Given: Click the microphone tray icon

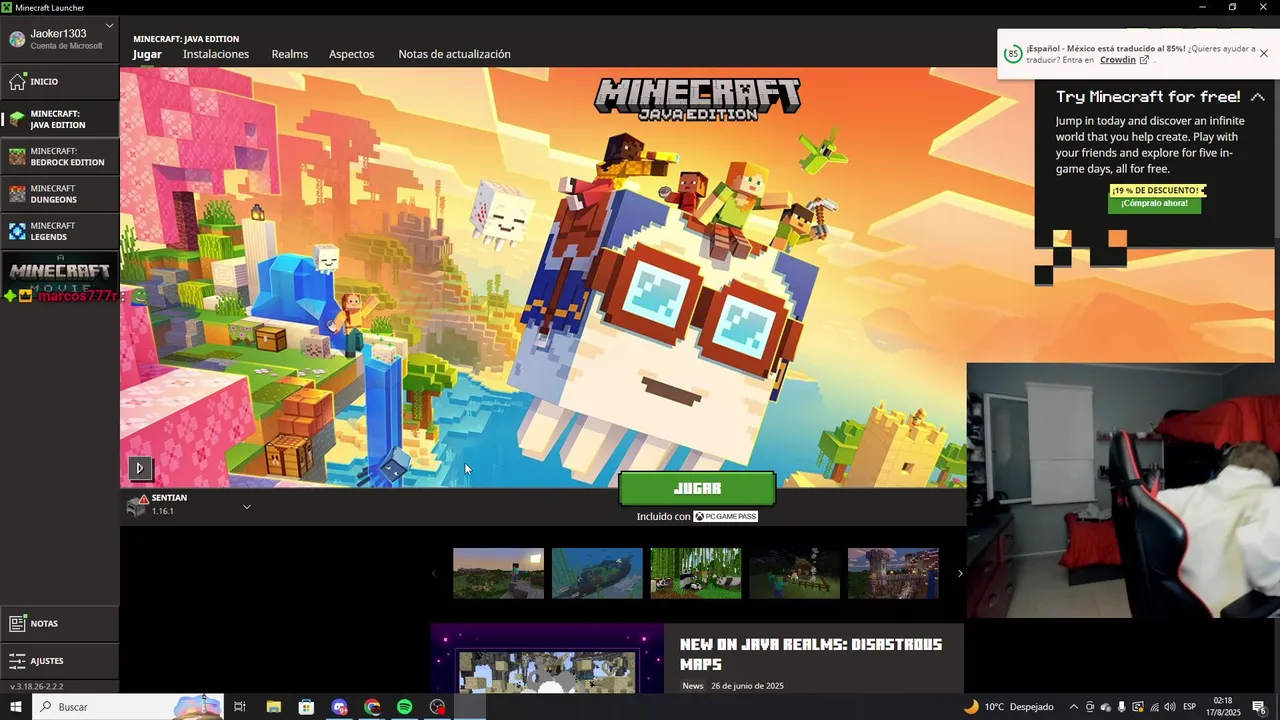Looking at the screenshot, I should (x=1122, y=707).
